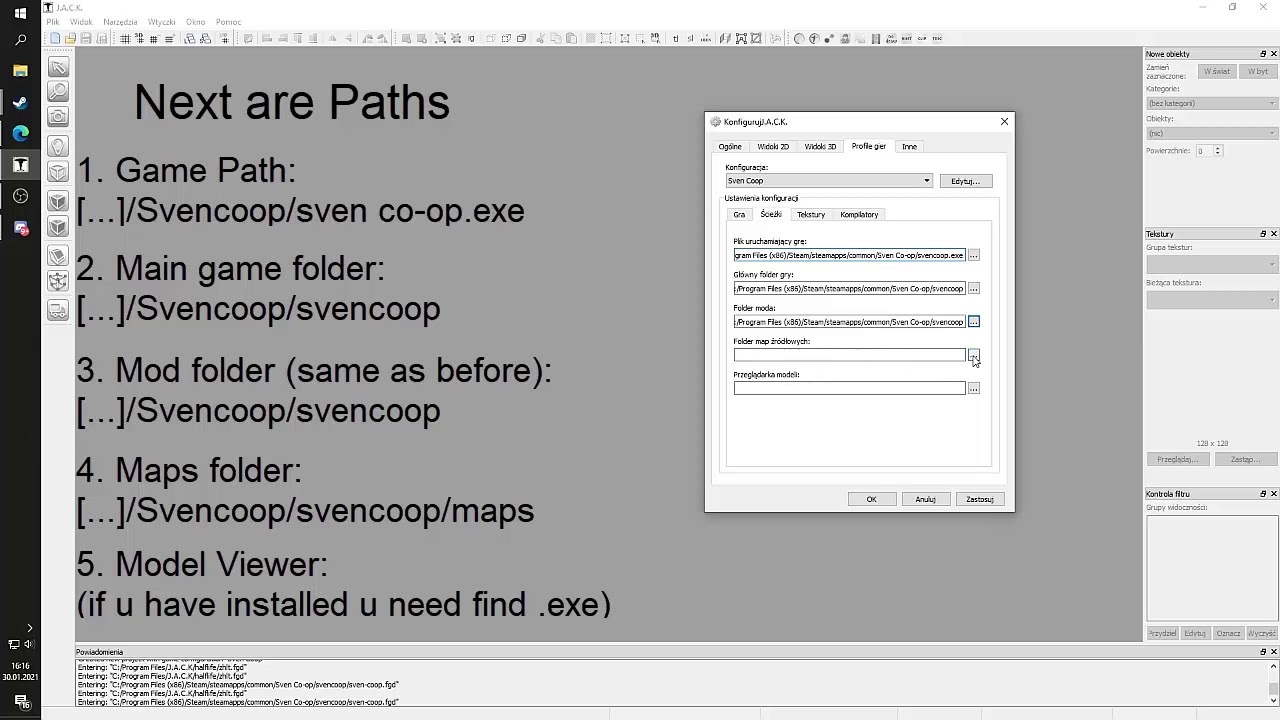
Task: Click the CLIP toolbar icon
Action: point(921,39)
